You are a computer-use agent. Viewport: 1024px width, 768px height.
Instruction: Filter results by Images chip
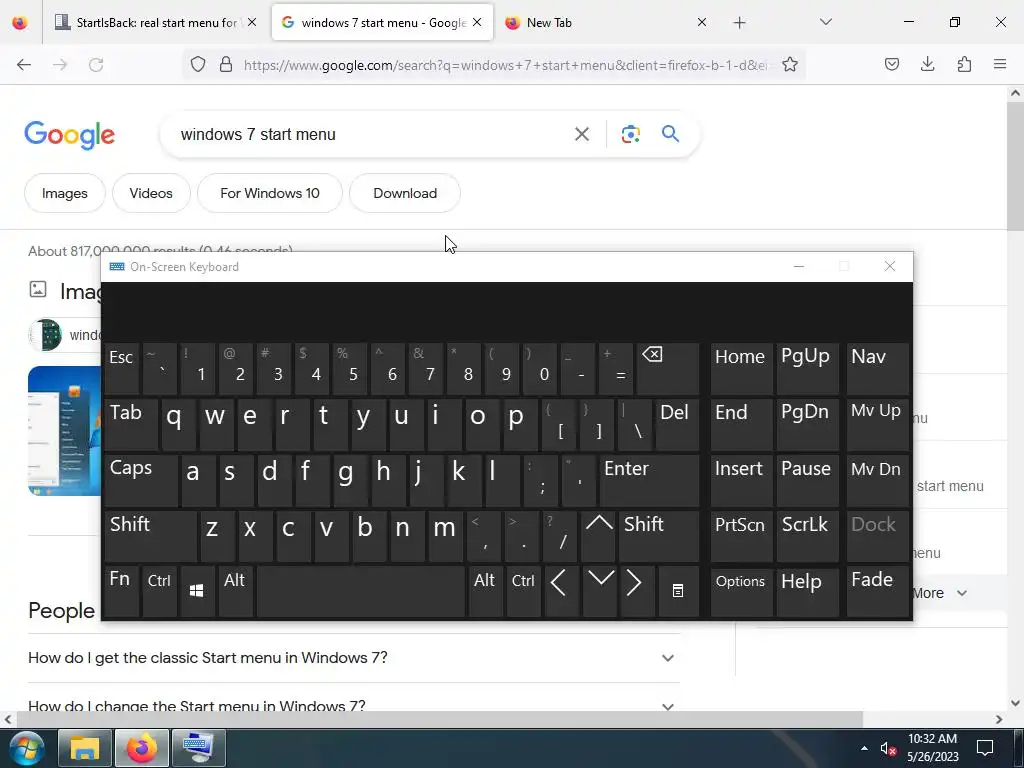[x=65, y=193]
